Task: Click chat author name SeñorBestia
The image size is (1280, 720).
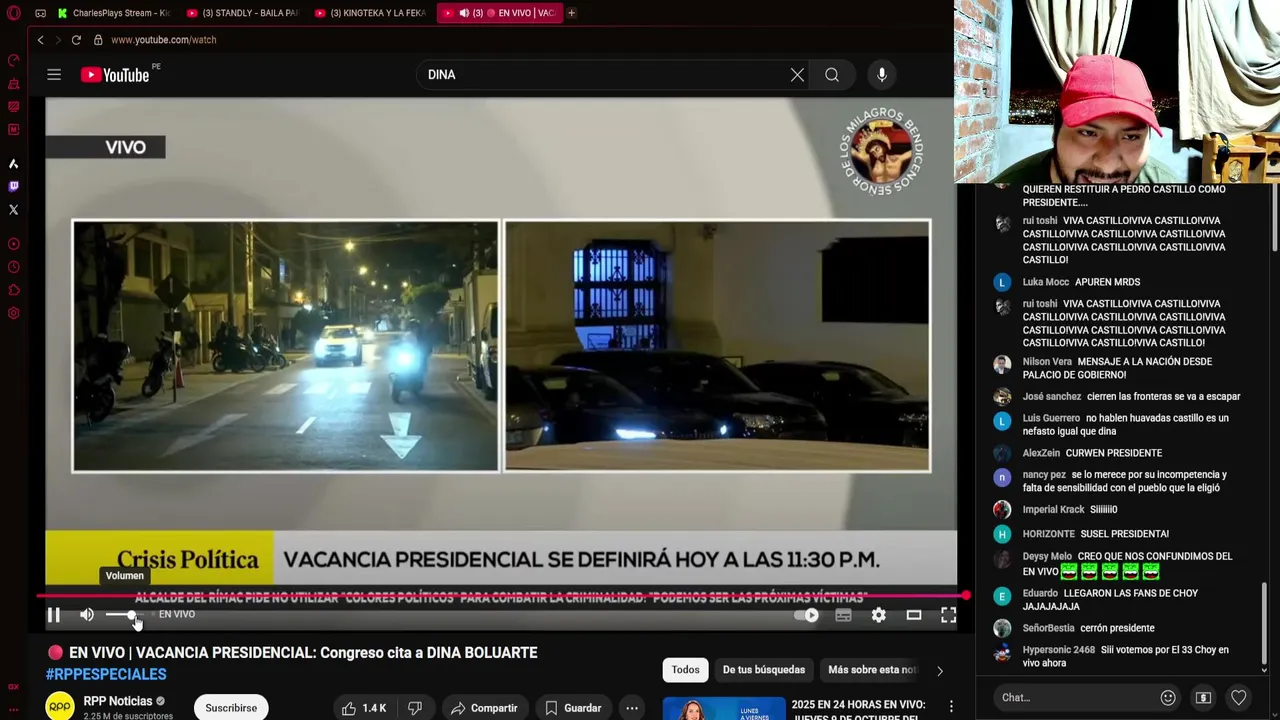Action: coord(1048,628)
